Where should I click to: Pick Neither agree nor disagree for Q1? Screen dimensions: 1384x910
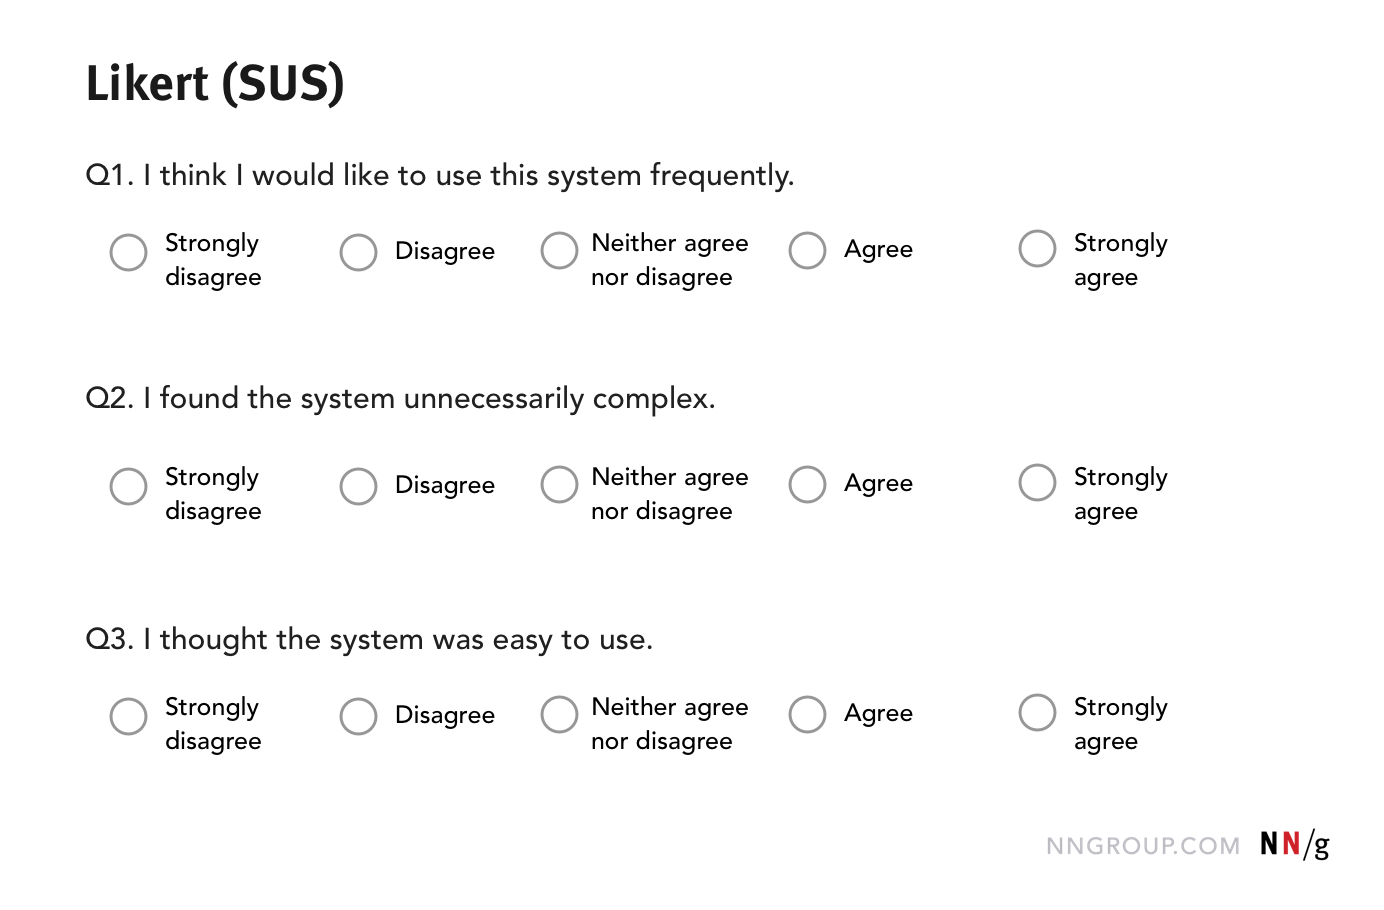[559, 251]
